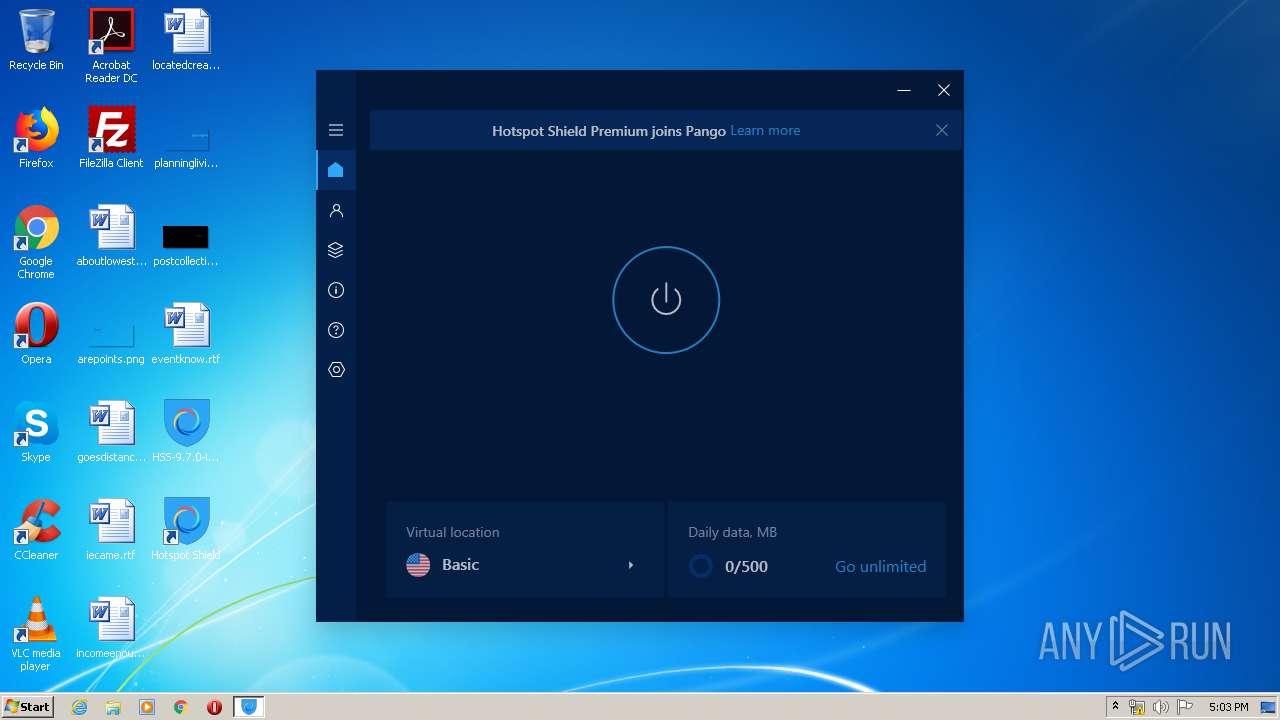The width and height of the screenshot is (1280, 720).
Task: Select the incomeenou... Word document icon
Action: (x=111, y=628)
